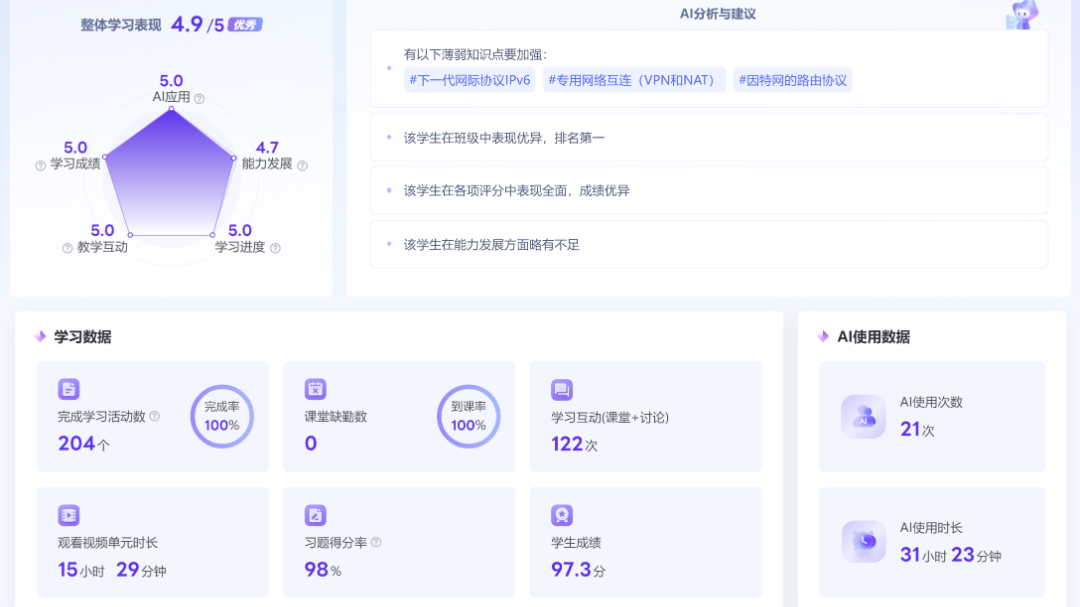1080x607 pixels.
Task: Open the #专用网络互连（VPN和NAT）tag
Action: [x=634, y=80]
